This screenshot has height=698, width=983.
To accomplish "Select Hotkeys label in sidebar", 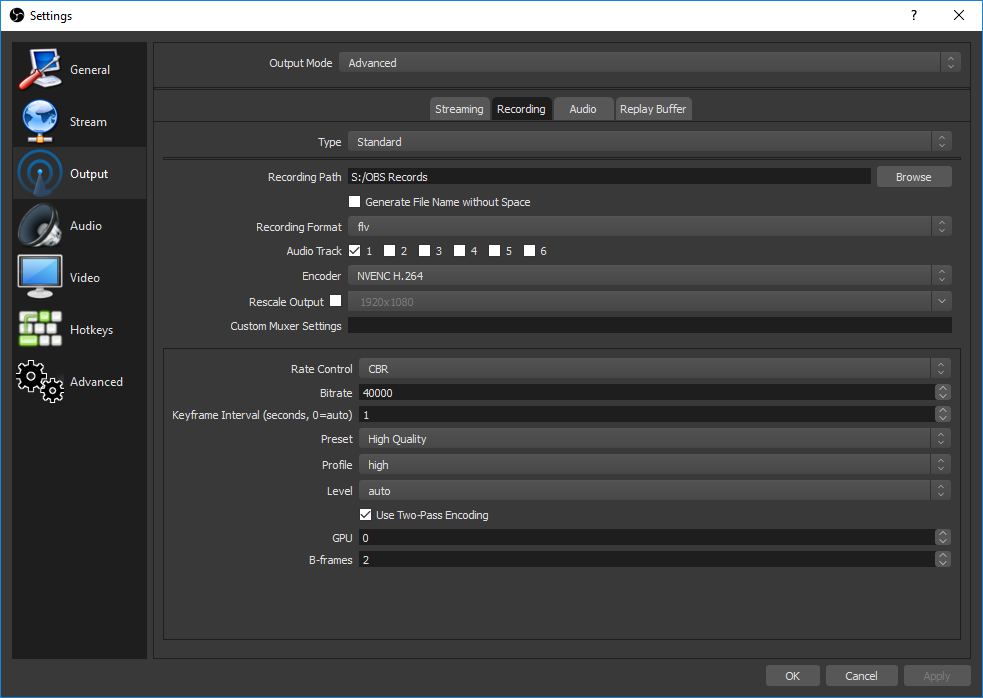I will (92, 330).
